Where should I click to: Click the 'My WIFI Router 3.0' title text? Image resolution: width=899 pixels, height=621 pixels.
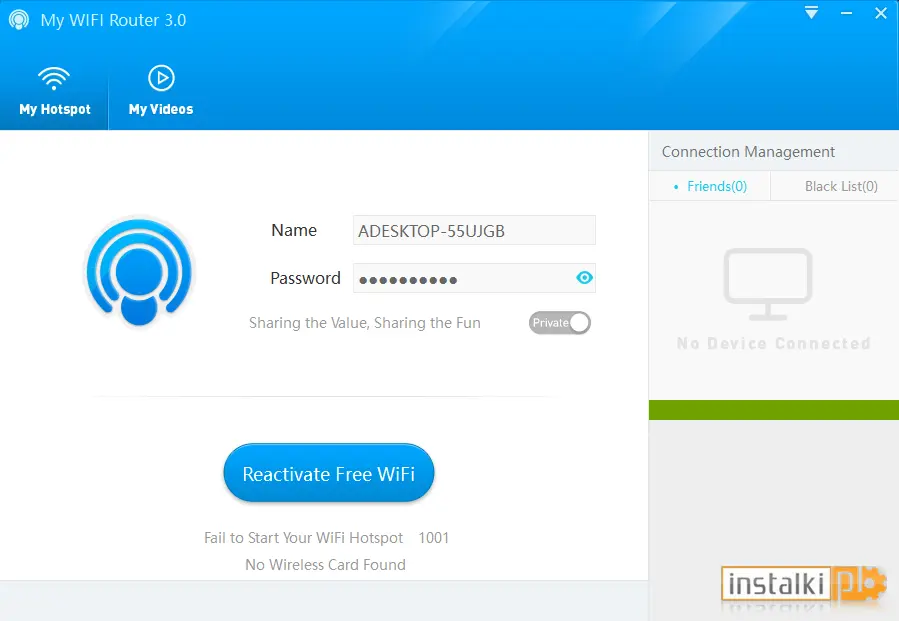coord(113,20)
